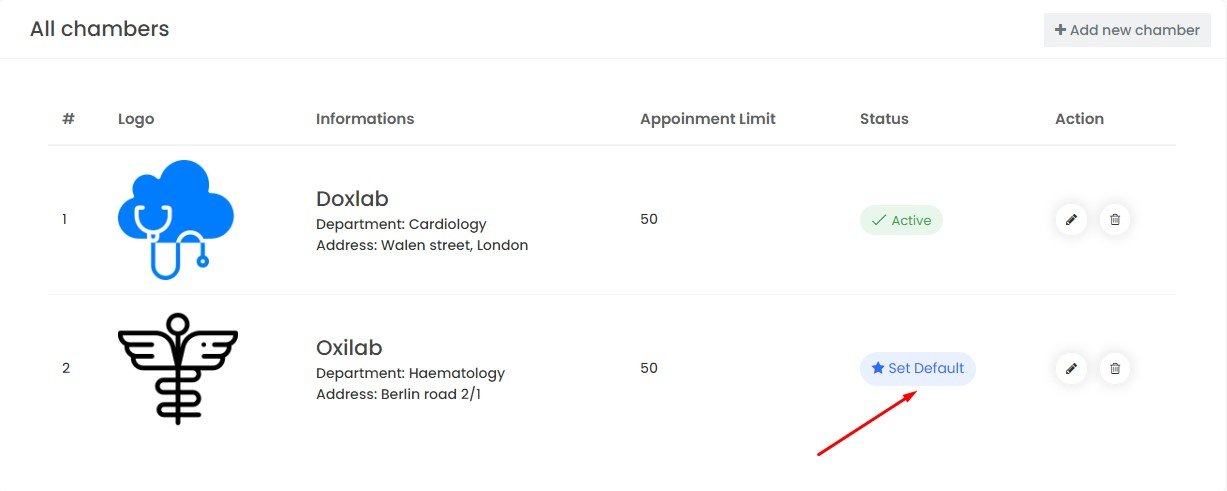
Task: Click the Appoinment Limit column header
Action: pyautogui.click(x=708, y=119)
